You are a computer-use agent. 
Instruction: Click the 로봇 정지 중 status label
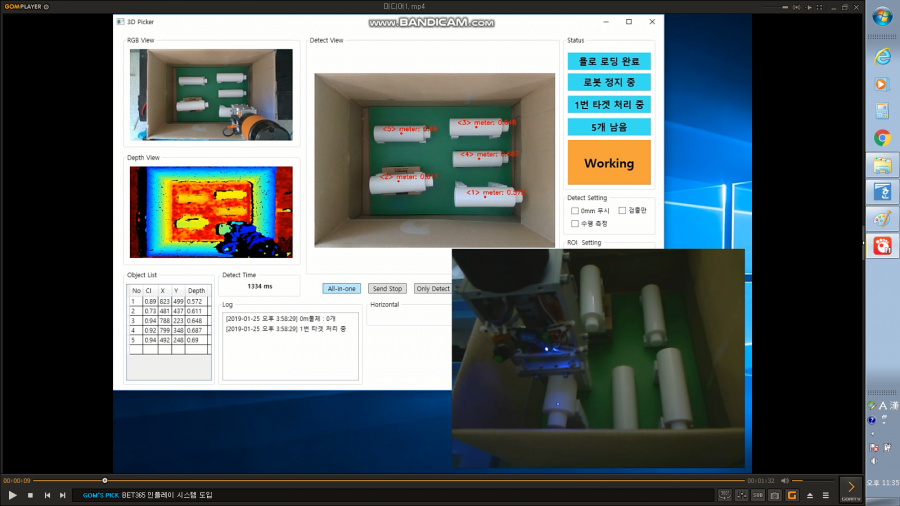coord(609,83)
